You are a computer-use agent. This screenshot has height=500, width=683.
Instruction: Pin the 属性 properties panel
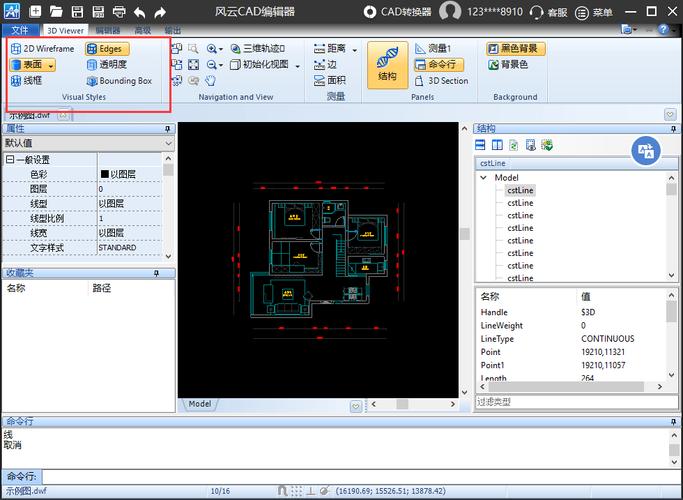167,129
